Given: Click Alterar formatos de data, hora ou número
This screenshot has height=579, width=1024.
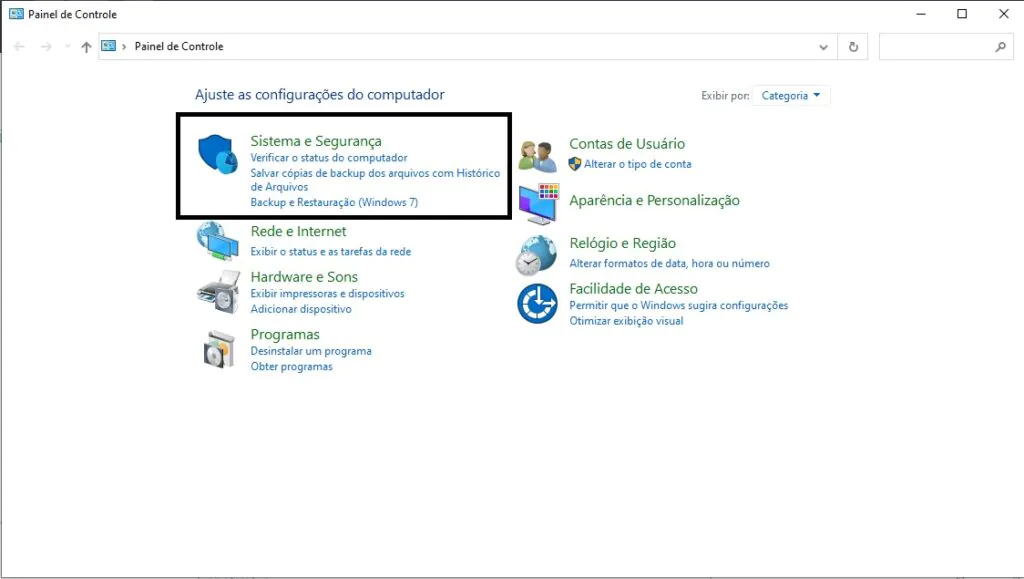Looking at the screenshot, I should point(669,263).
